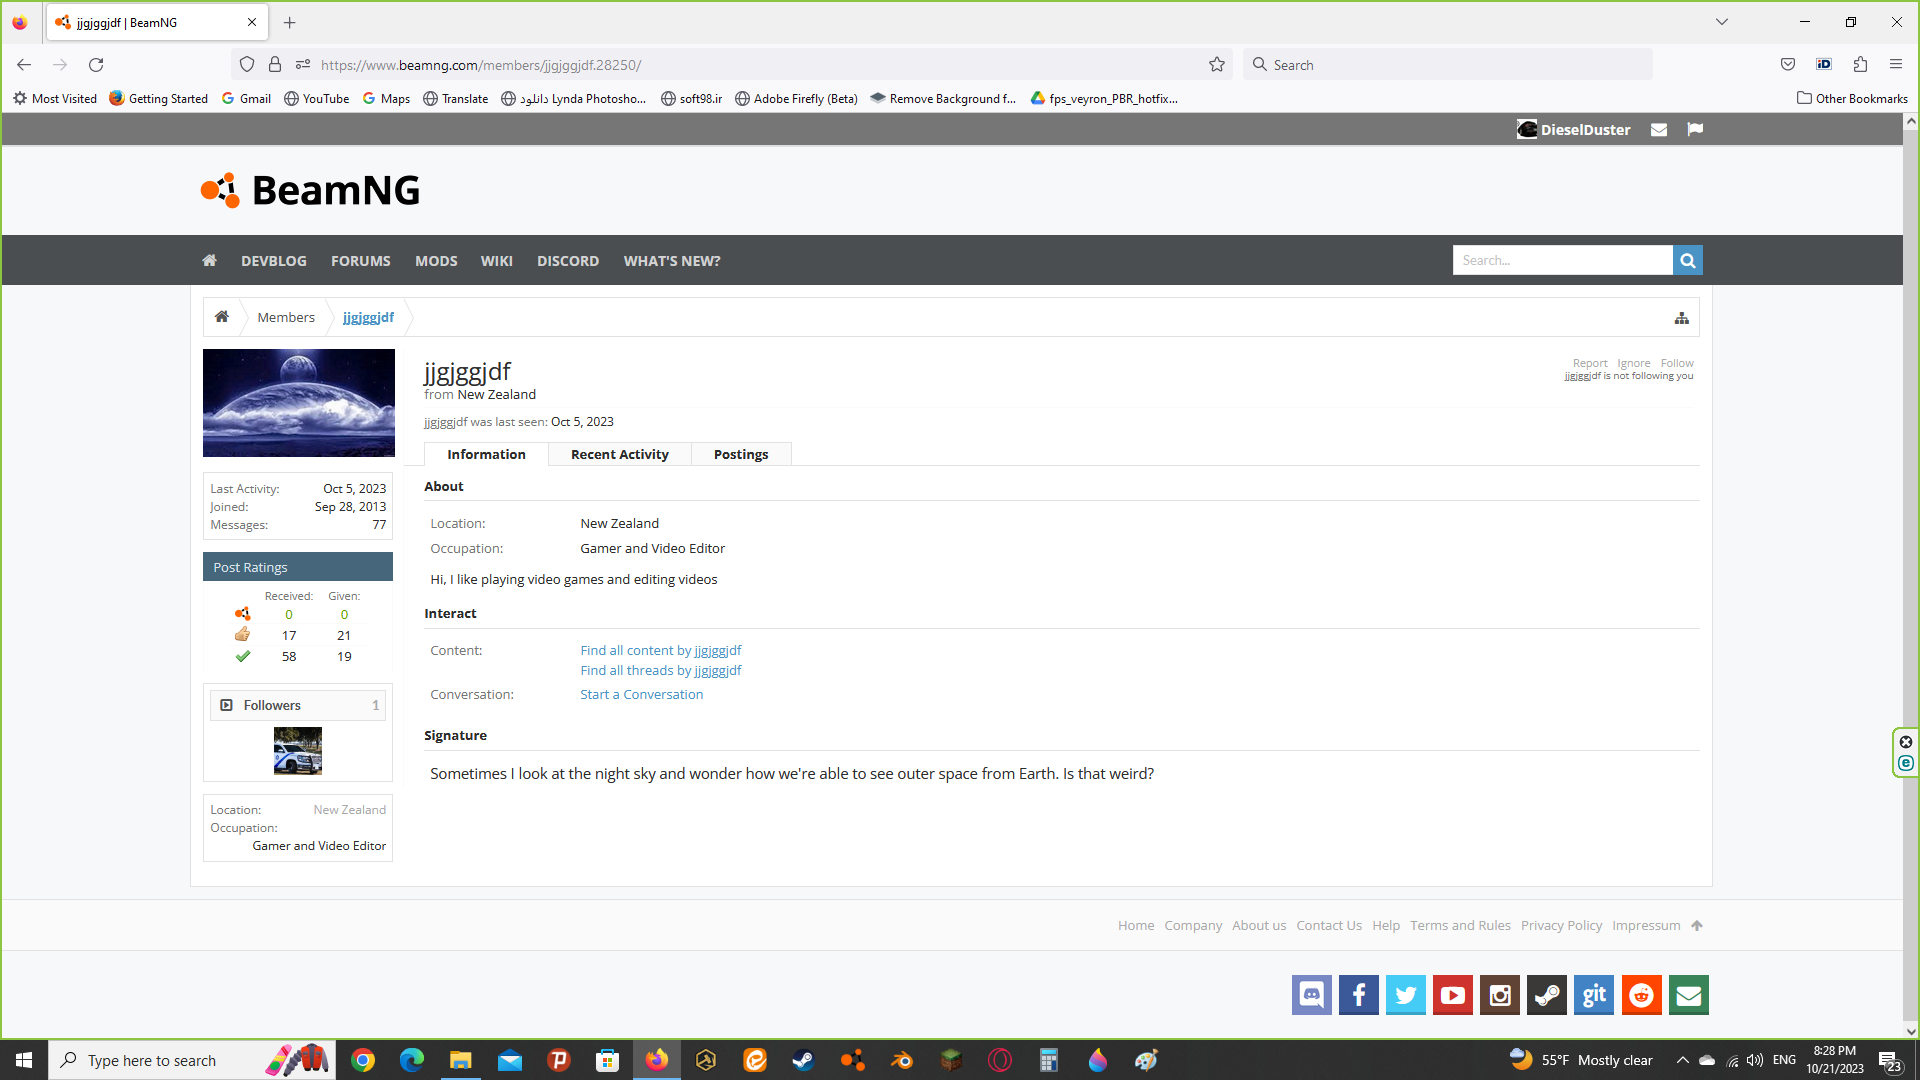Open the inbox envelope icon
Image resolution: width=1920 pixels, height=1080 pixels.
tap(1659, 130)
